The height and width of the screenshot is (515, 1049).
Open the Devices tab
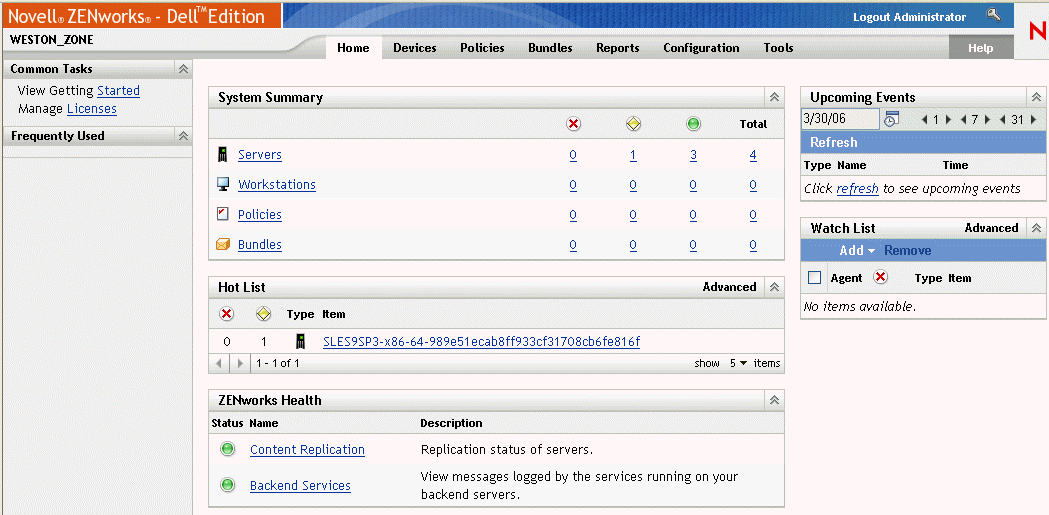pos(415,47)
